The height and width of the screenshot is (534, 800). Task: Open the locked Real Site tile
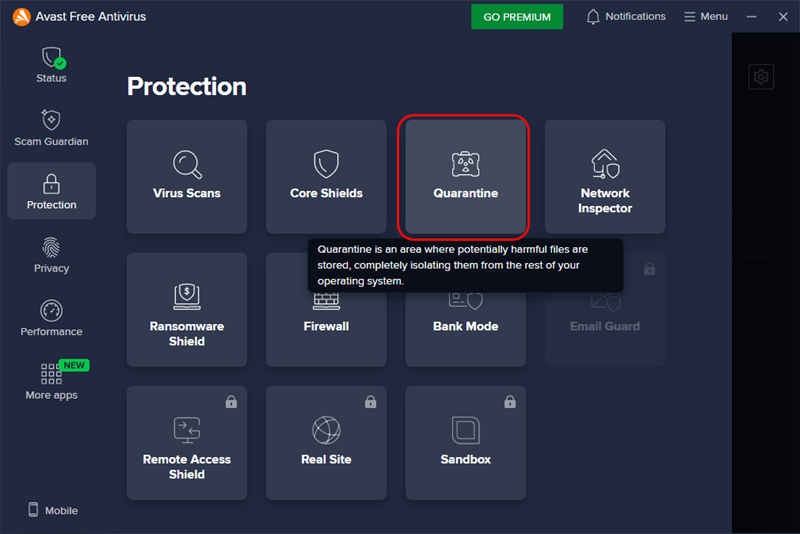[326, 442]
